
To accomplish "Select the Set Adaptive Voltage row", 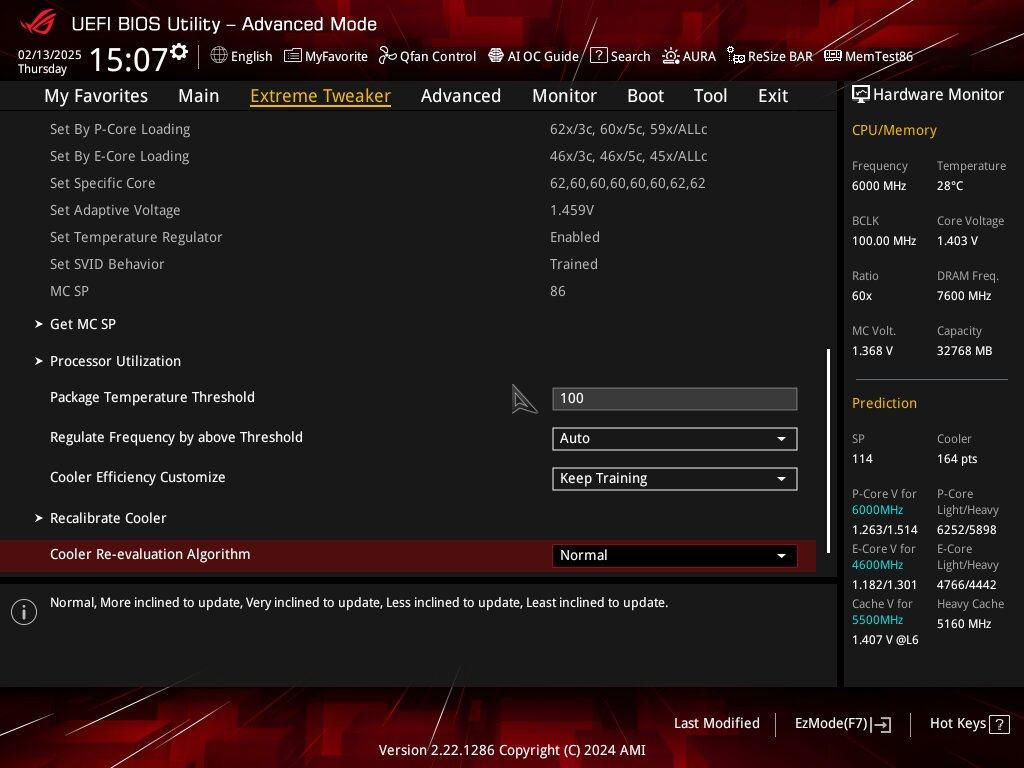I will (408, 210).
